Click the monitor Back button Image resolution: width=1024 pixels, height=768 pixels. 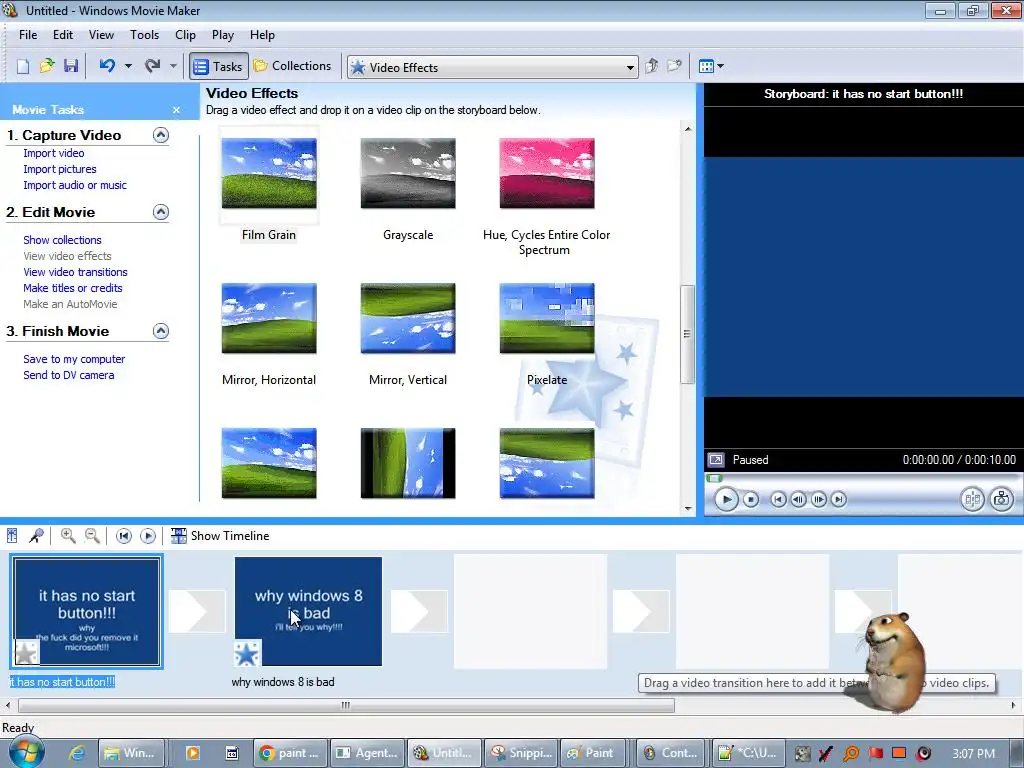tap(778, 500)
